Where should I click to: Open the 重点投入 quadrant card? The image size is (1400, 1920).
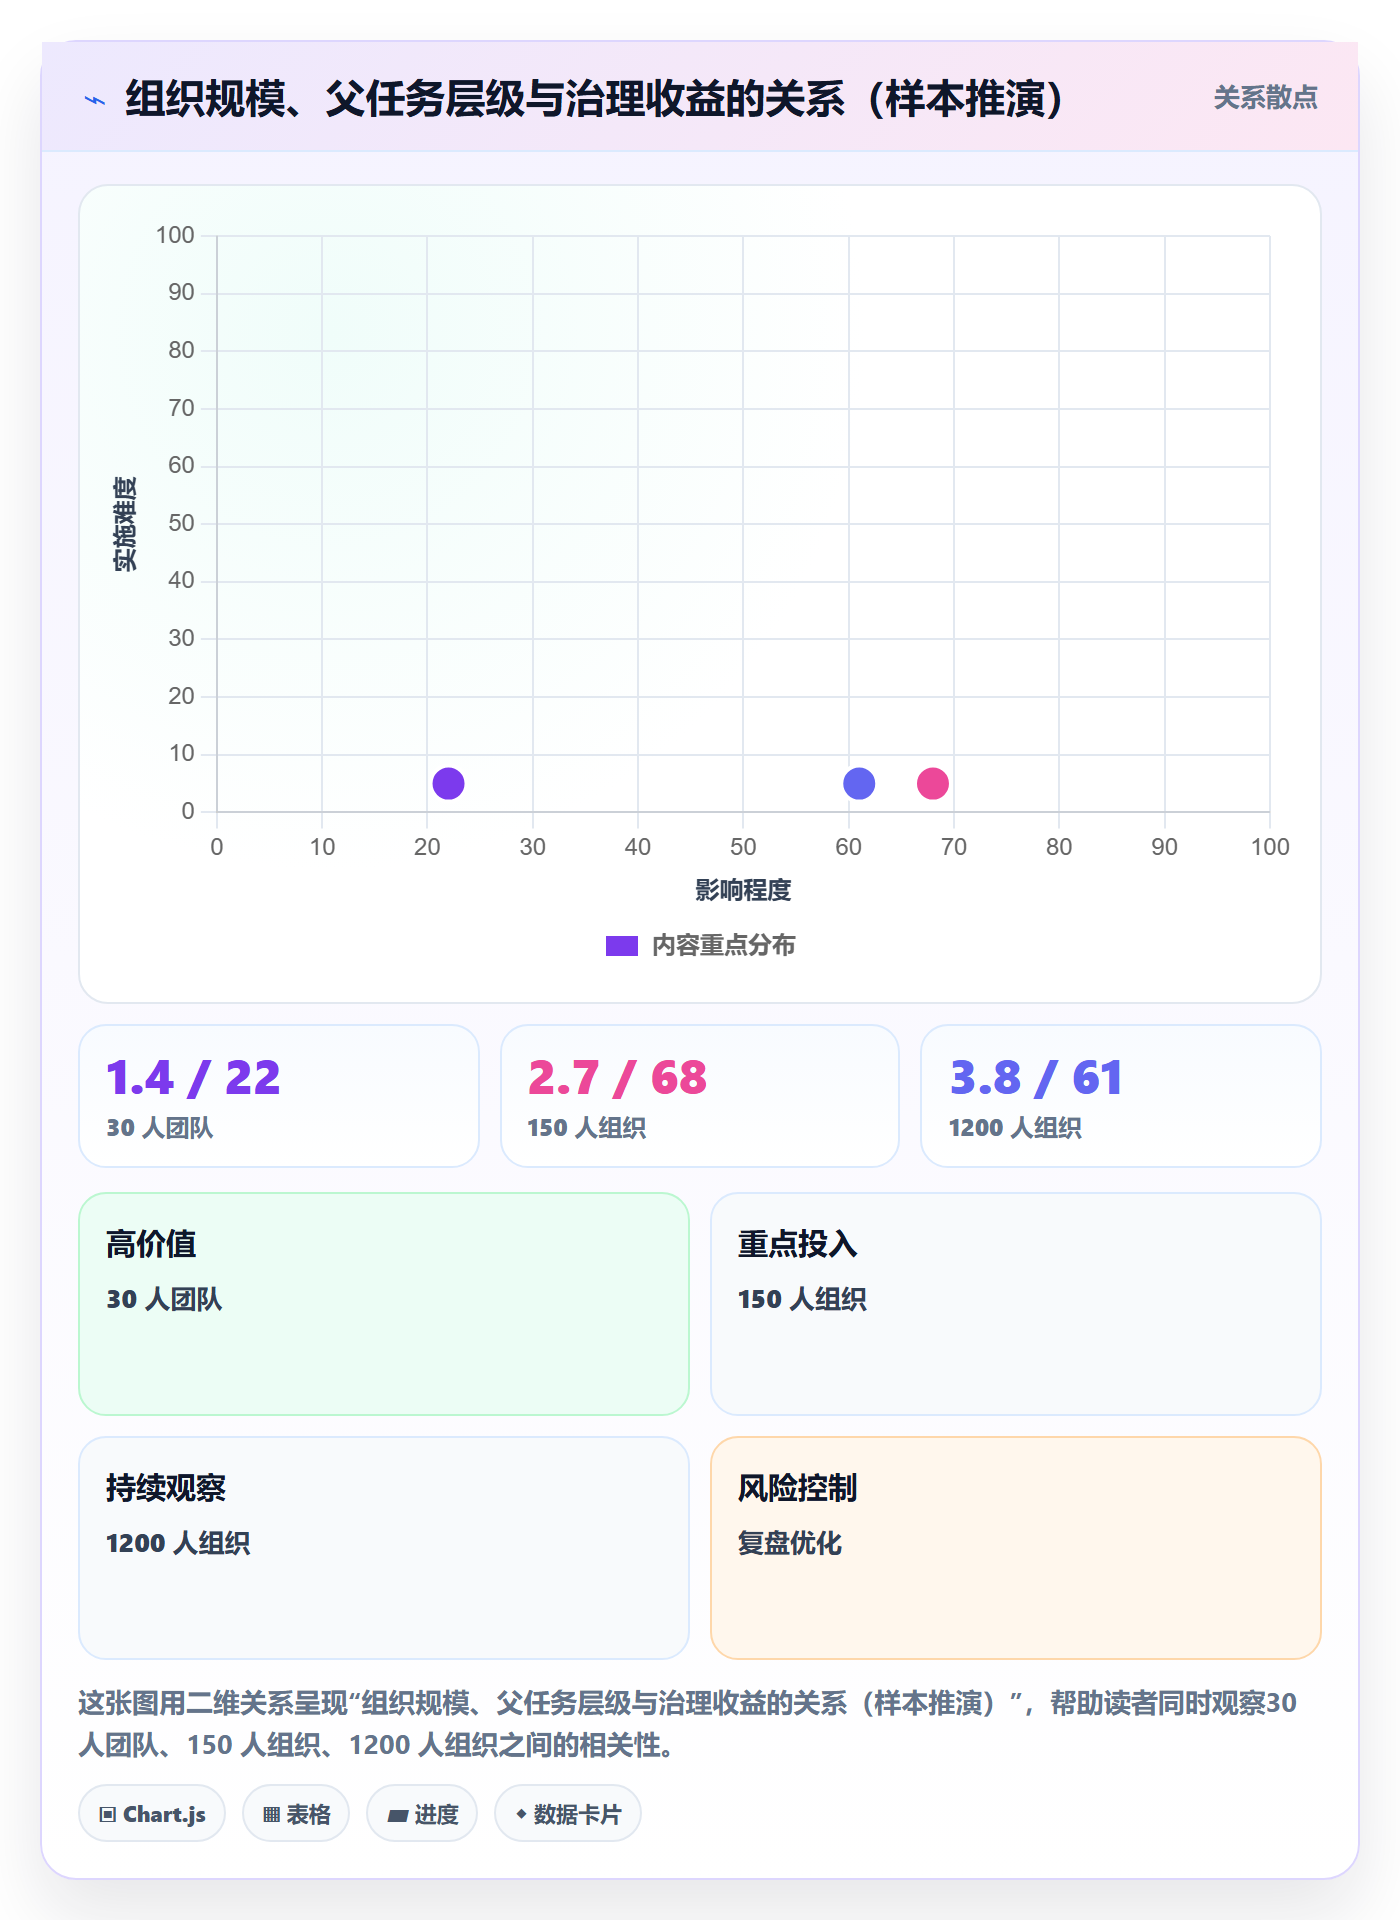[x=1016, y=1303]
